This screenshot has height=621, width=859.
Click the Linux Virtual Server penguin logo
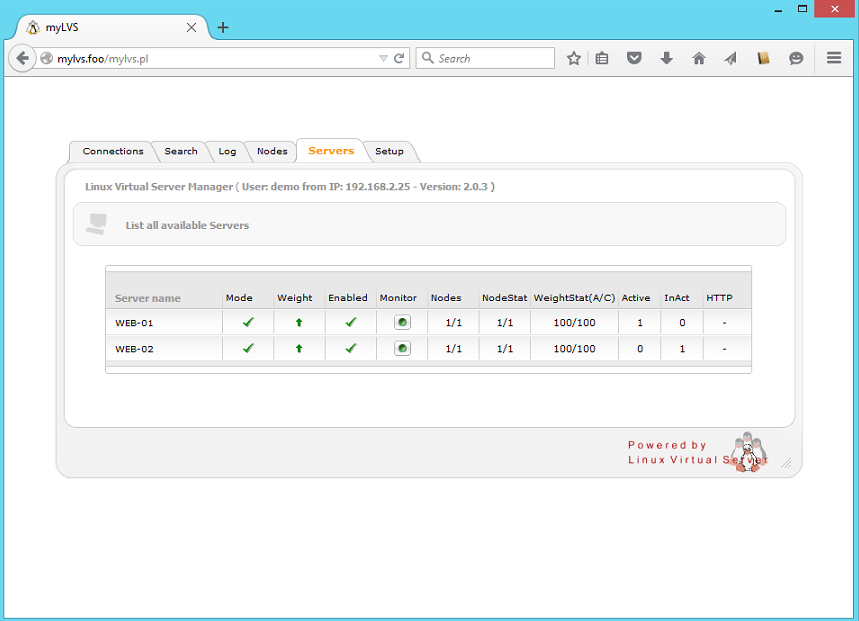[x=746, y=452]
